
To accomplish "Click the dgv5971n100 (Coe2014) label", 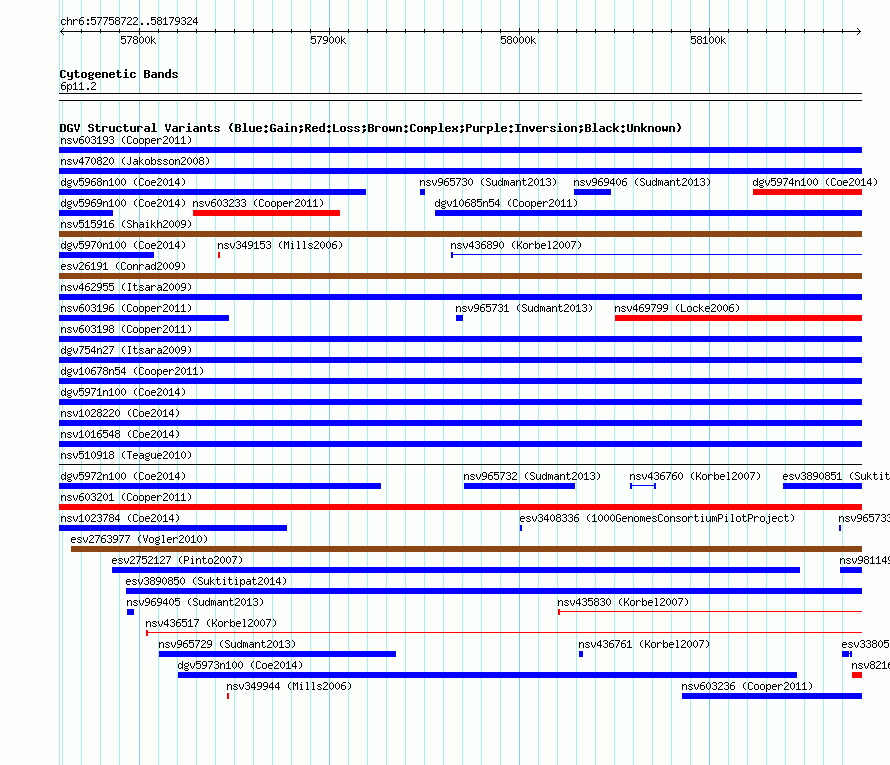I will pos(123,392).
